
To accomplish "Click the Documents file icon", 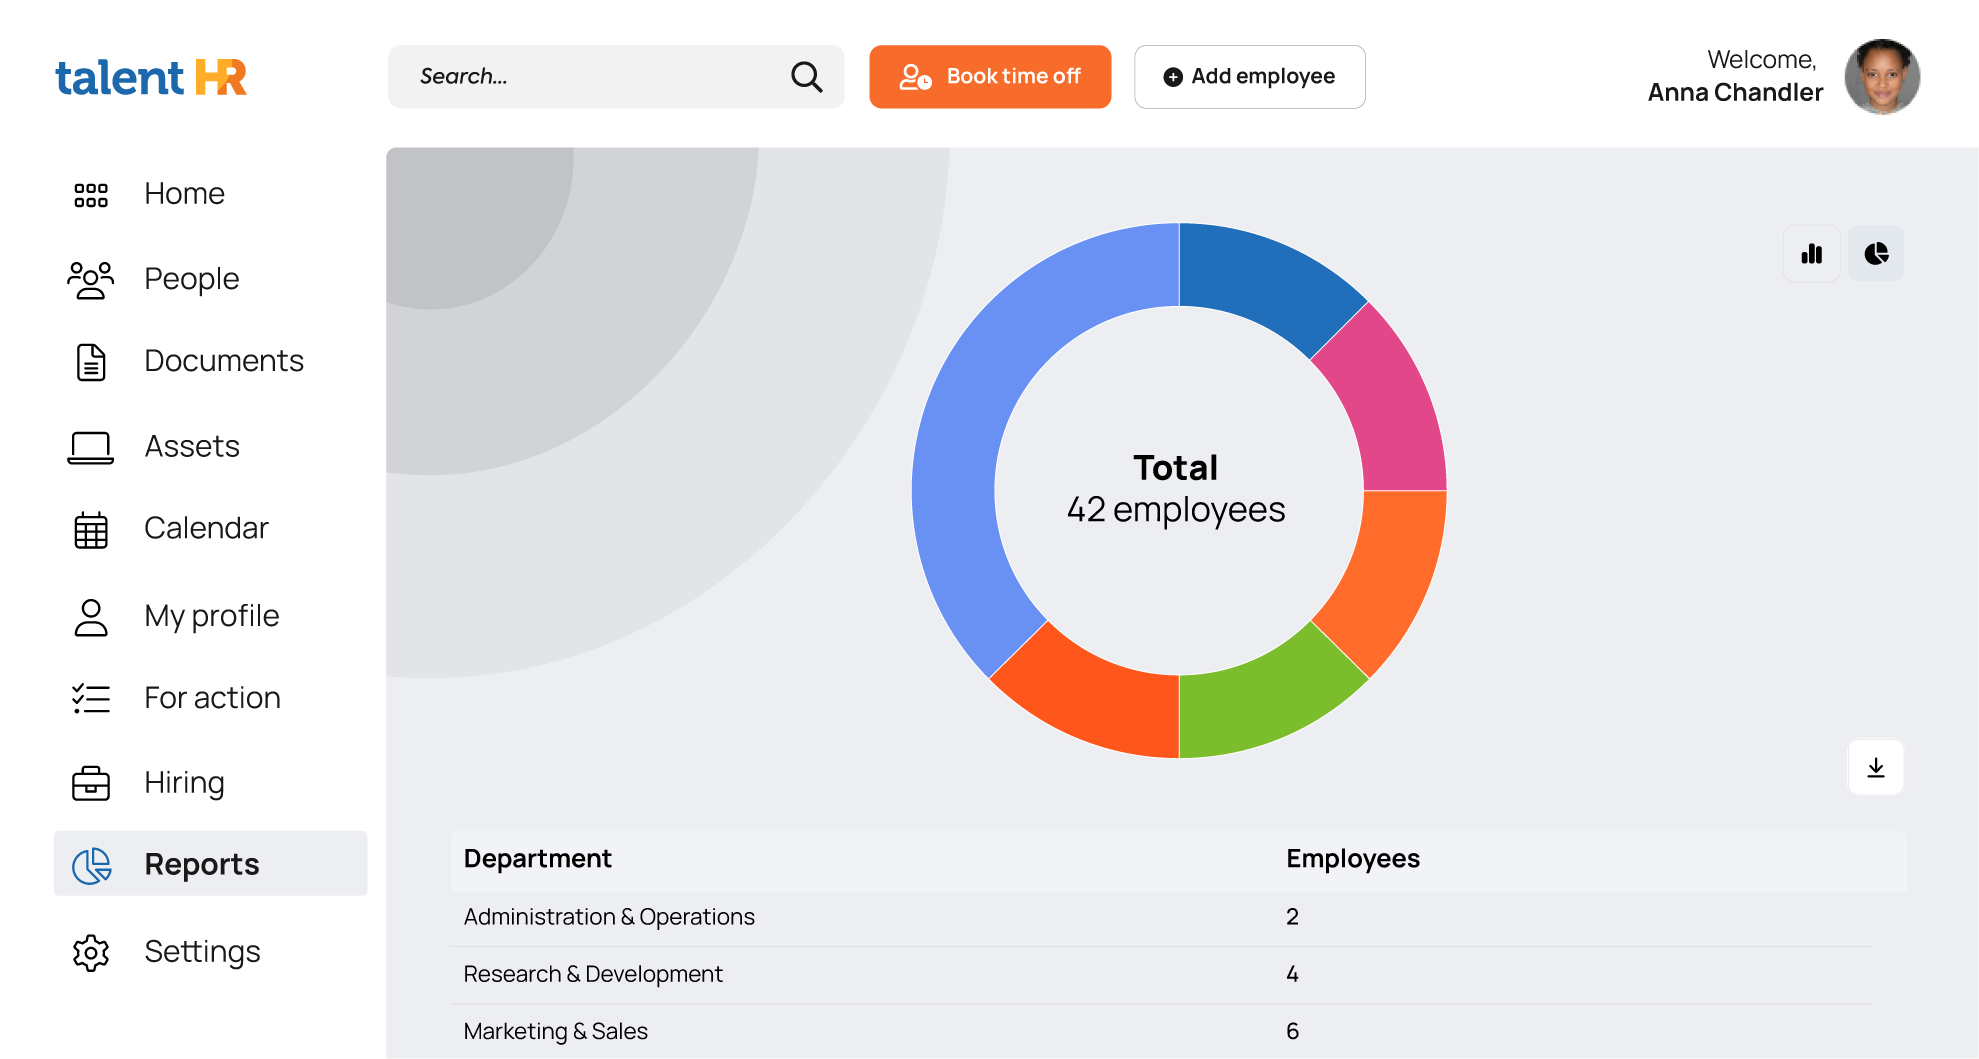I will click(x=91, y=362).
